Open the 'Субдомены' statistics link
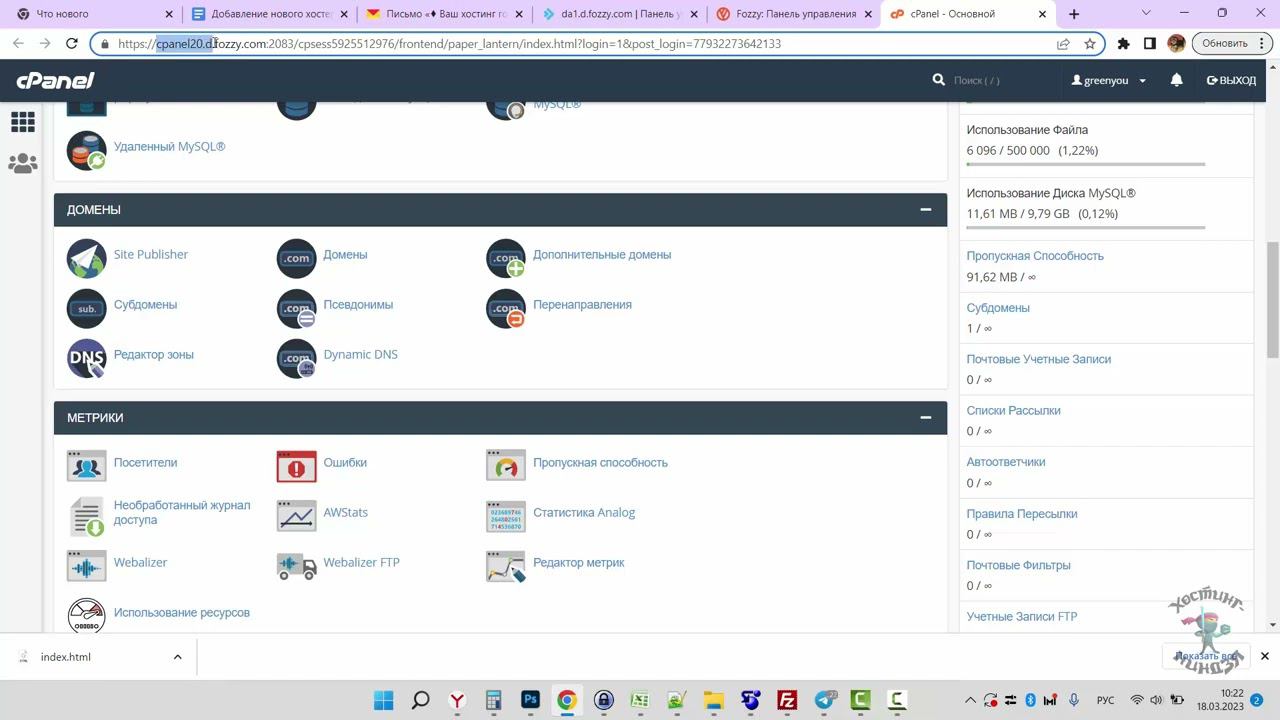 point(998,308)
